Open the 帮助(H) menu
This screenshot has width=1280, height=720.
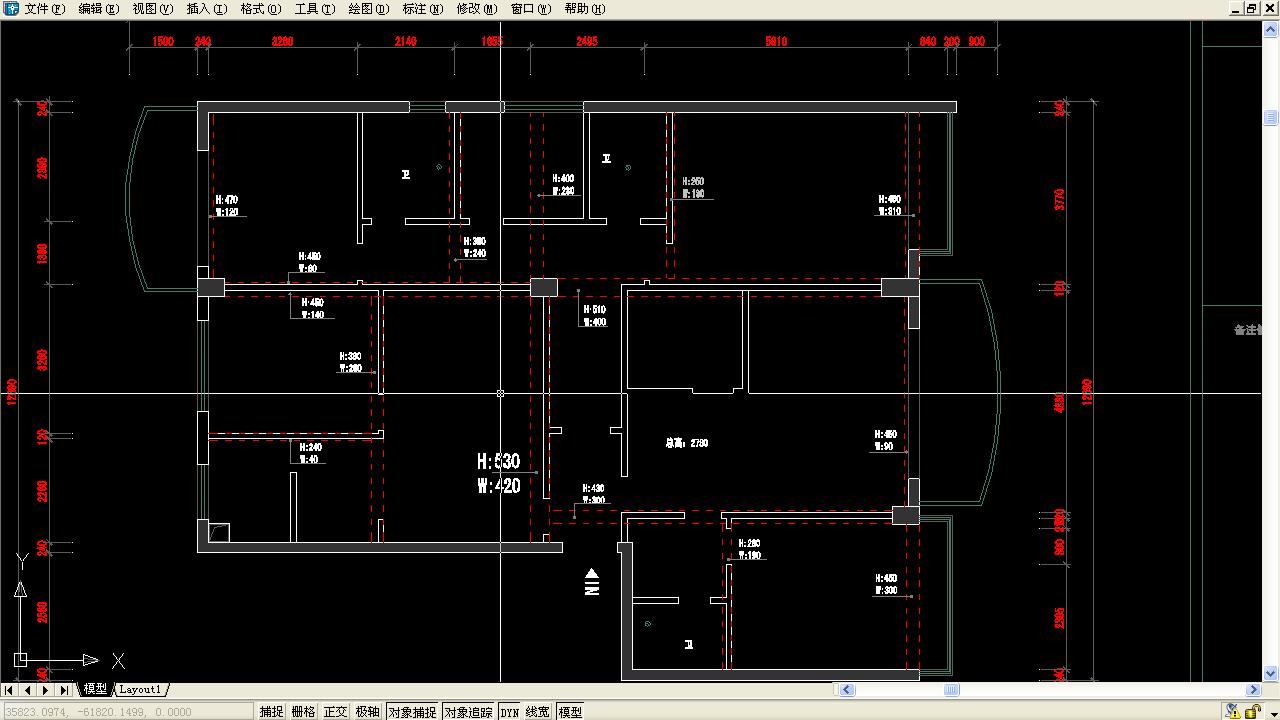click(585, 9)
